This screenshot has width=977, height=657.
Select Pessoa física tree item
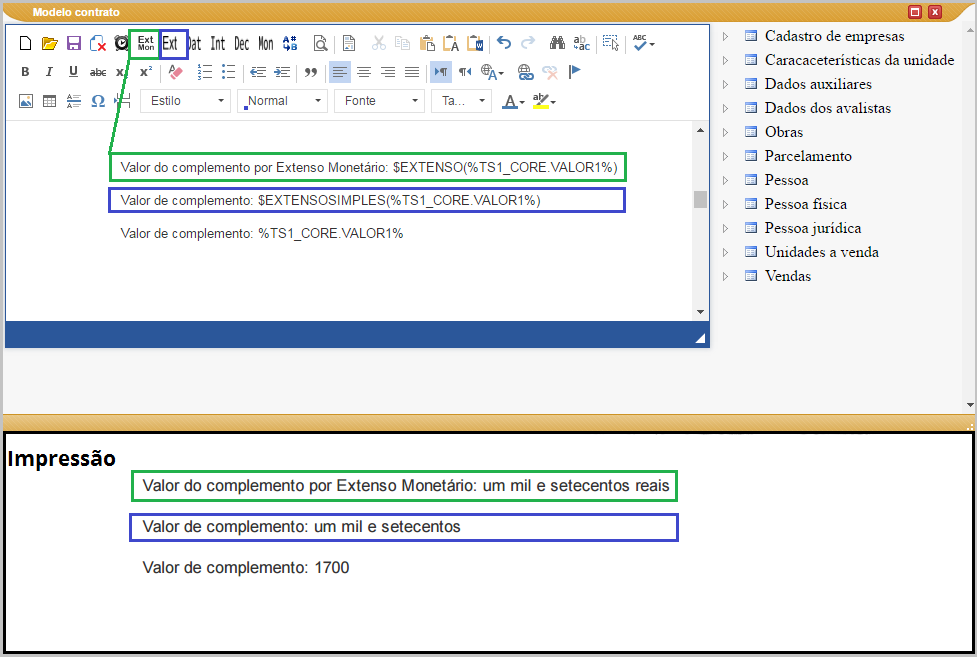[x=806, y=204]
